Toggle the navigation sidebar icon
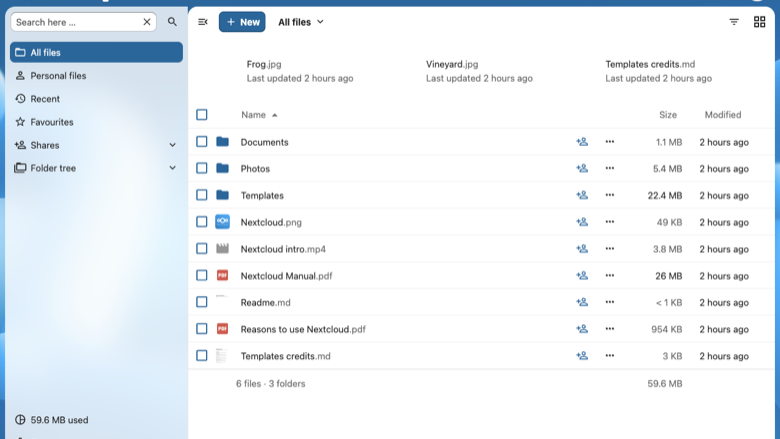This screenshot has height=439, width=780. pos(202,22)
